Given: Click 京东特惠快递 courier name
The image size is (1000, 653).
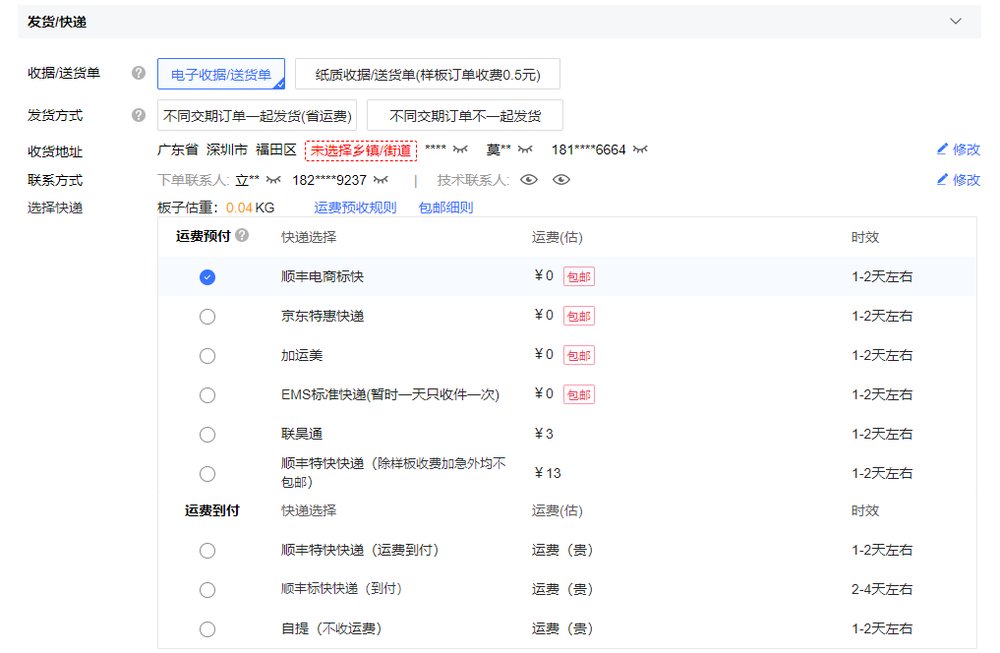Looking at the screenshot, I should [323, 316].
